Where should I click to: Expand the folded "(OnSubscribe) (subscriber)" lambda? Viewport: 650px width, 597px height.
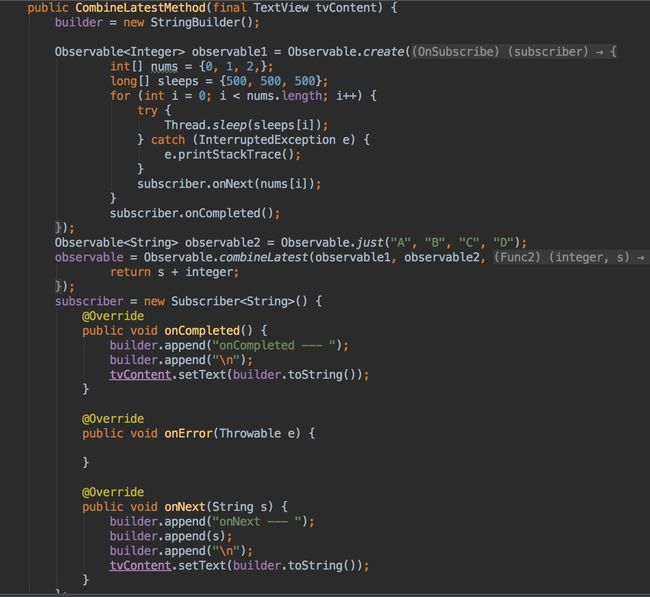pyautogui.click(x=514, y=52)
